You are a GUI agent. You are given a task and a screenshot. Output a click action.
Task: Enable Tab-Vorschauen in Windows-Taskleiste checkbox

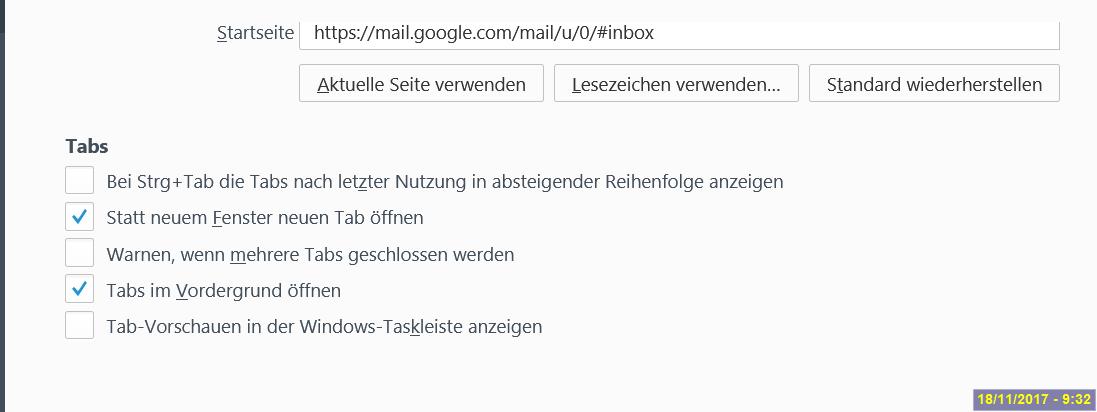(x=80, y=326)
